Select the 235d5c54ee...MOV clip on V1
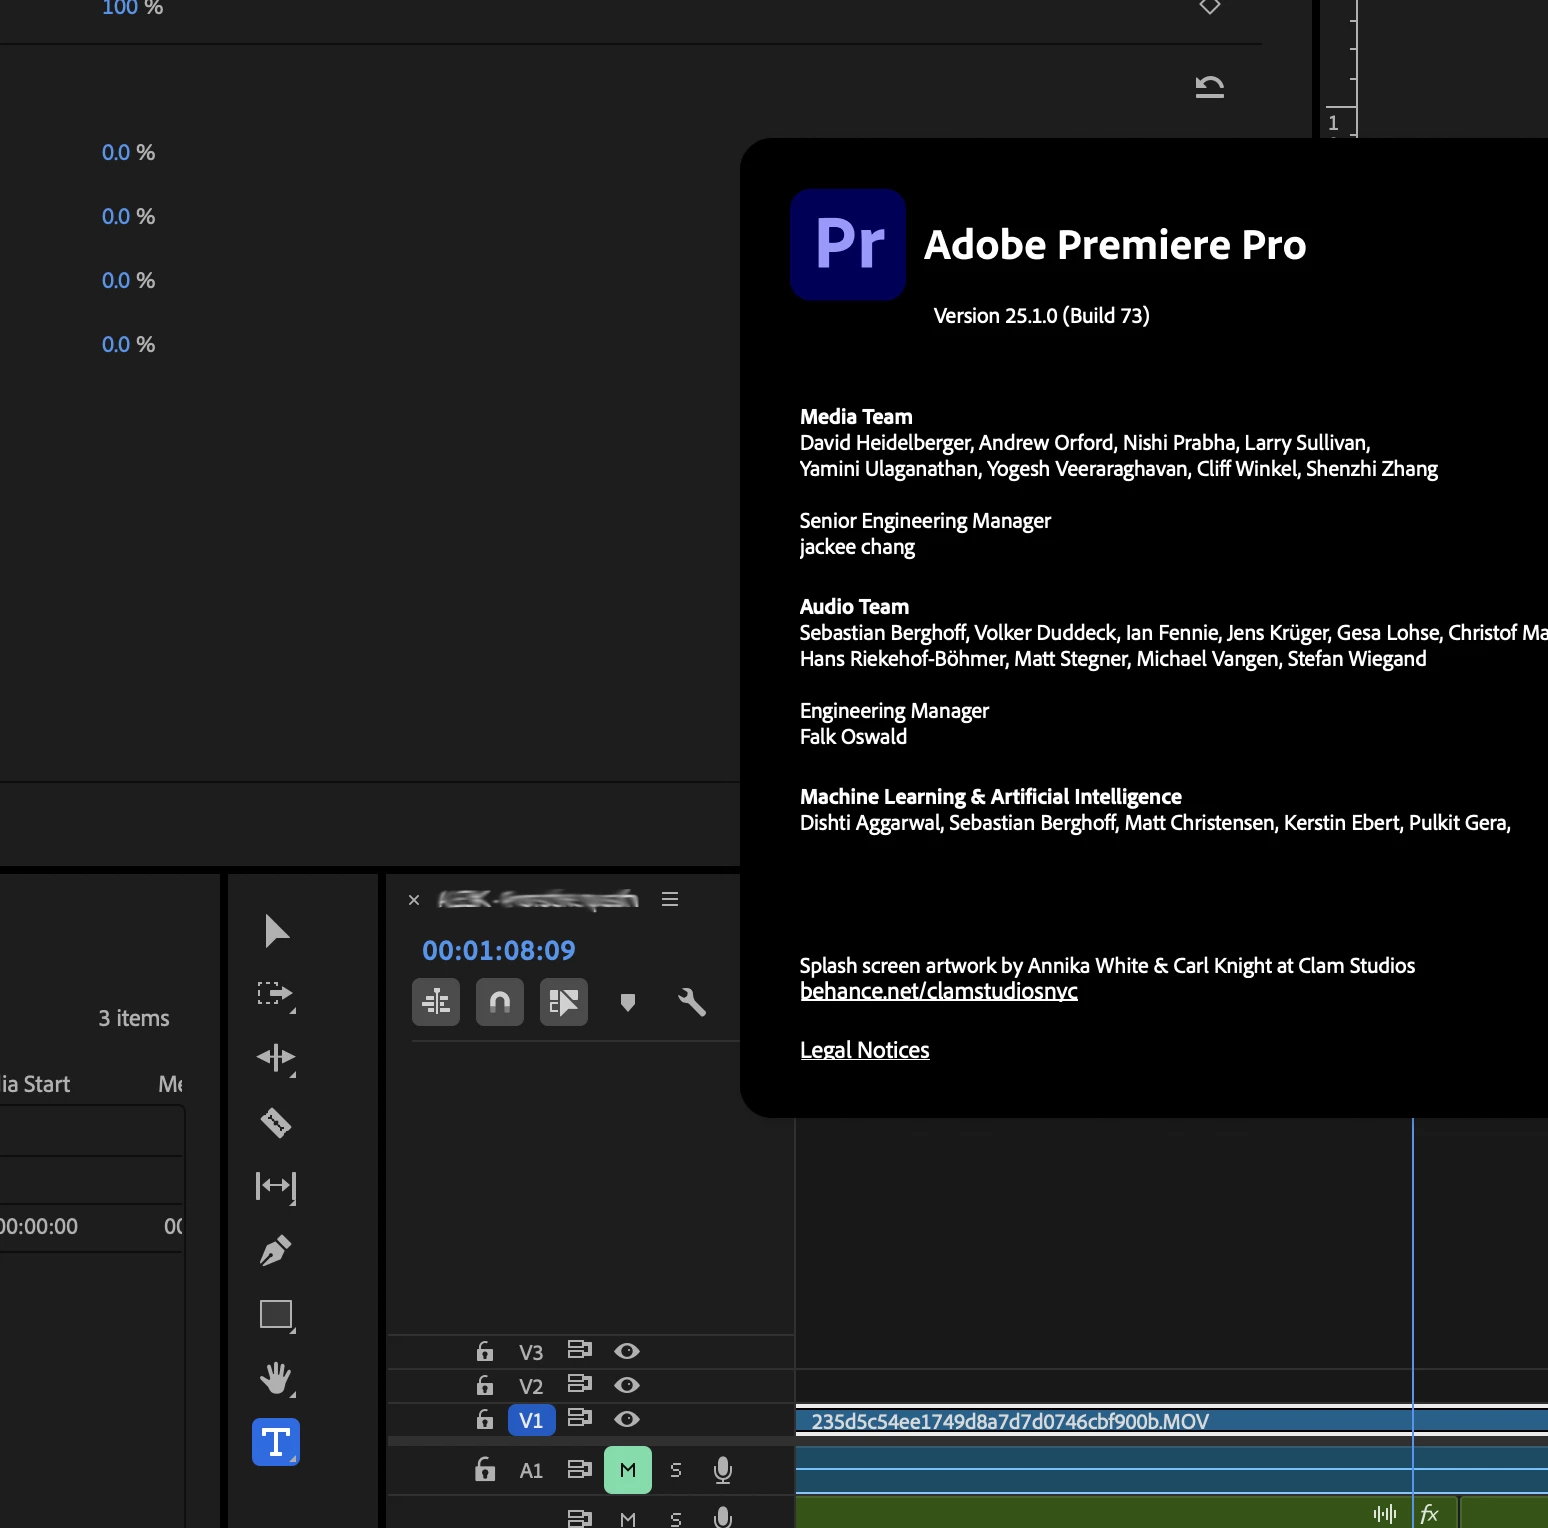 1172,1421
